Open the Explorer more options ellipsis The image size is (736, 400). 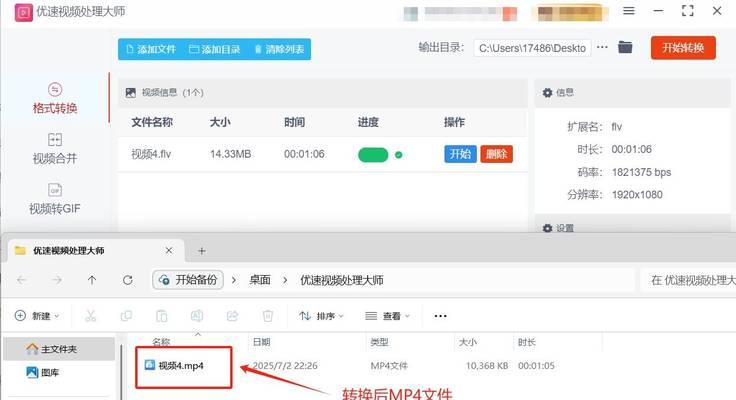point(440,316)
